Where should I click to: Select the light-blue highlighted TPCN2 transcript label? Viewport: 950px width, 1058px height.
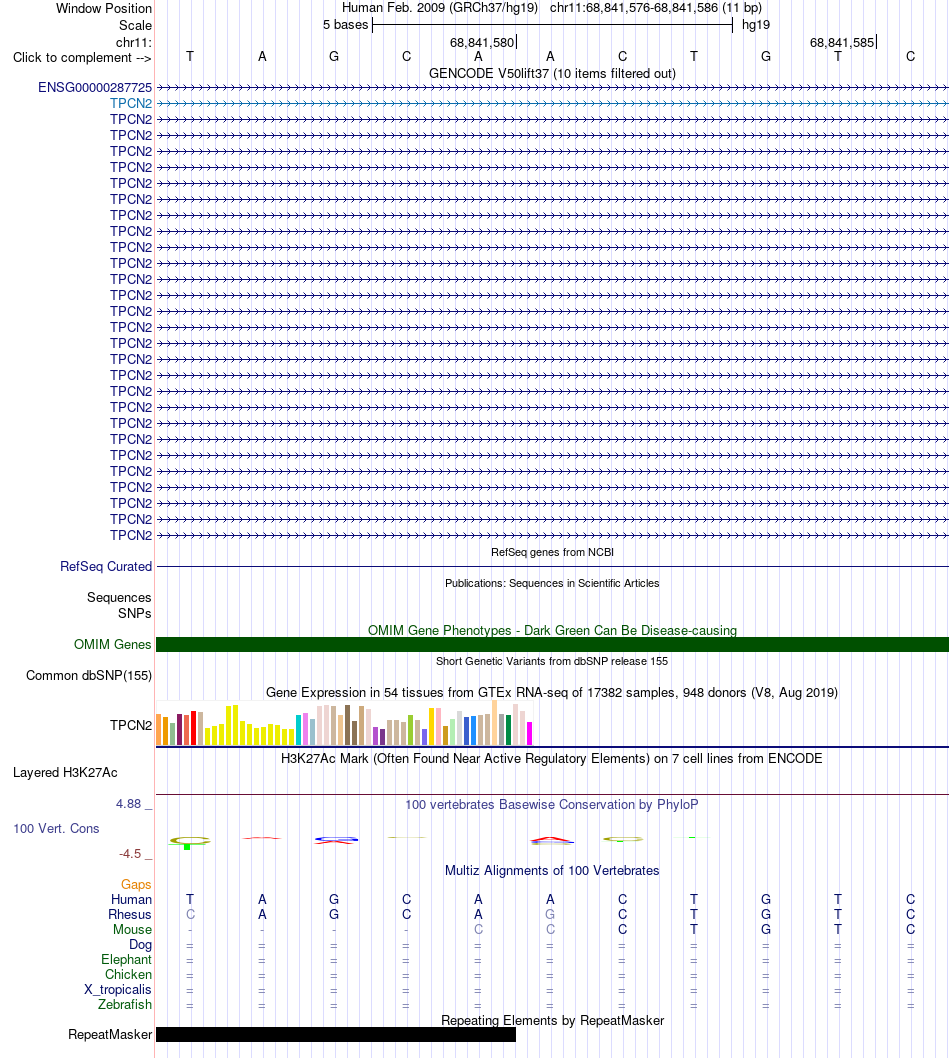[x=131, y=103]
